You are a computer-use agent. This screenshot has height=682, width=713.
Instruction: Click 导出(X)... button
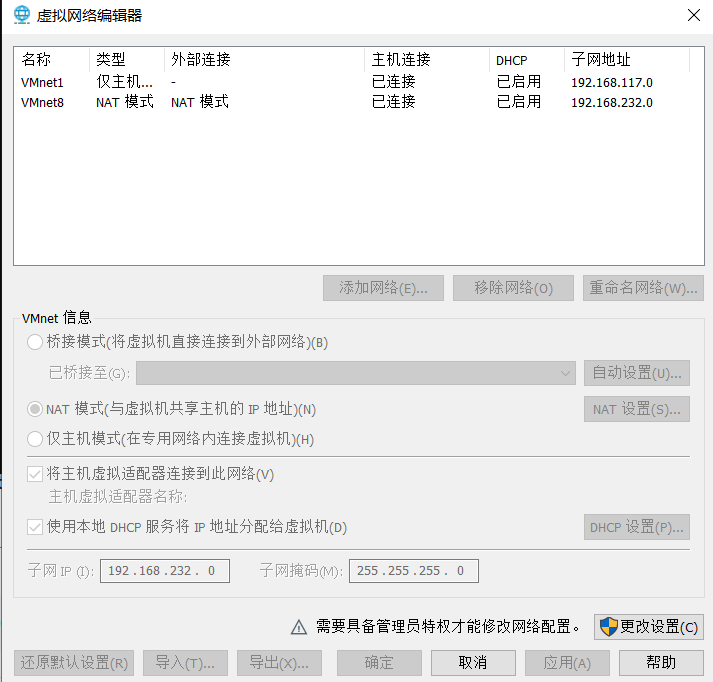[x=279, y=663]
